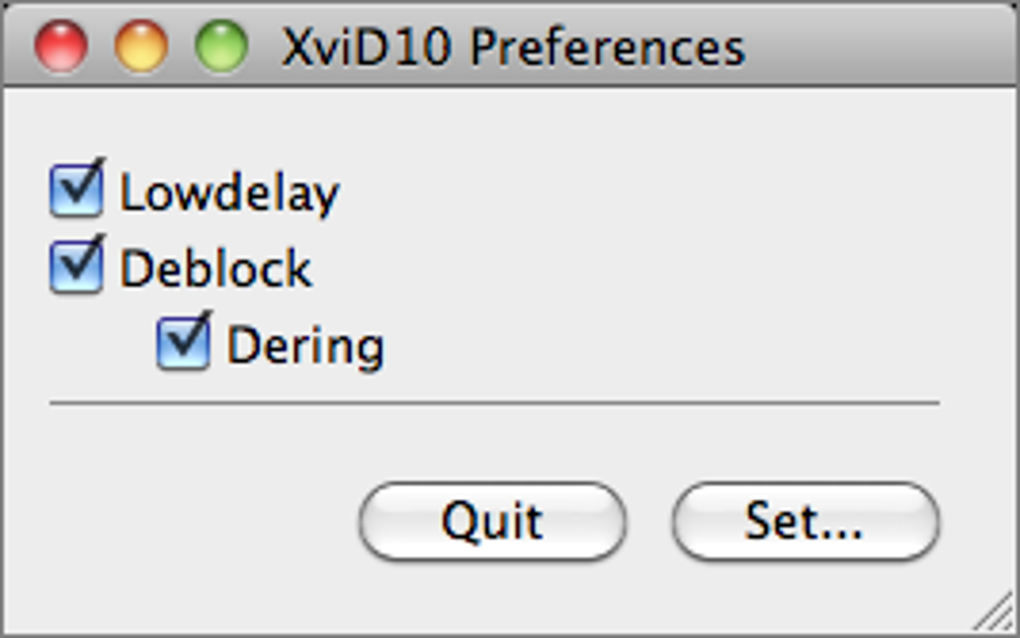Click the Lowdelay label text
The height and width of the screenshot is (638, 1020).
click(x=230, y=193)
